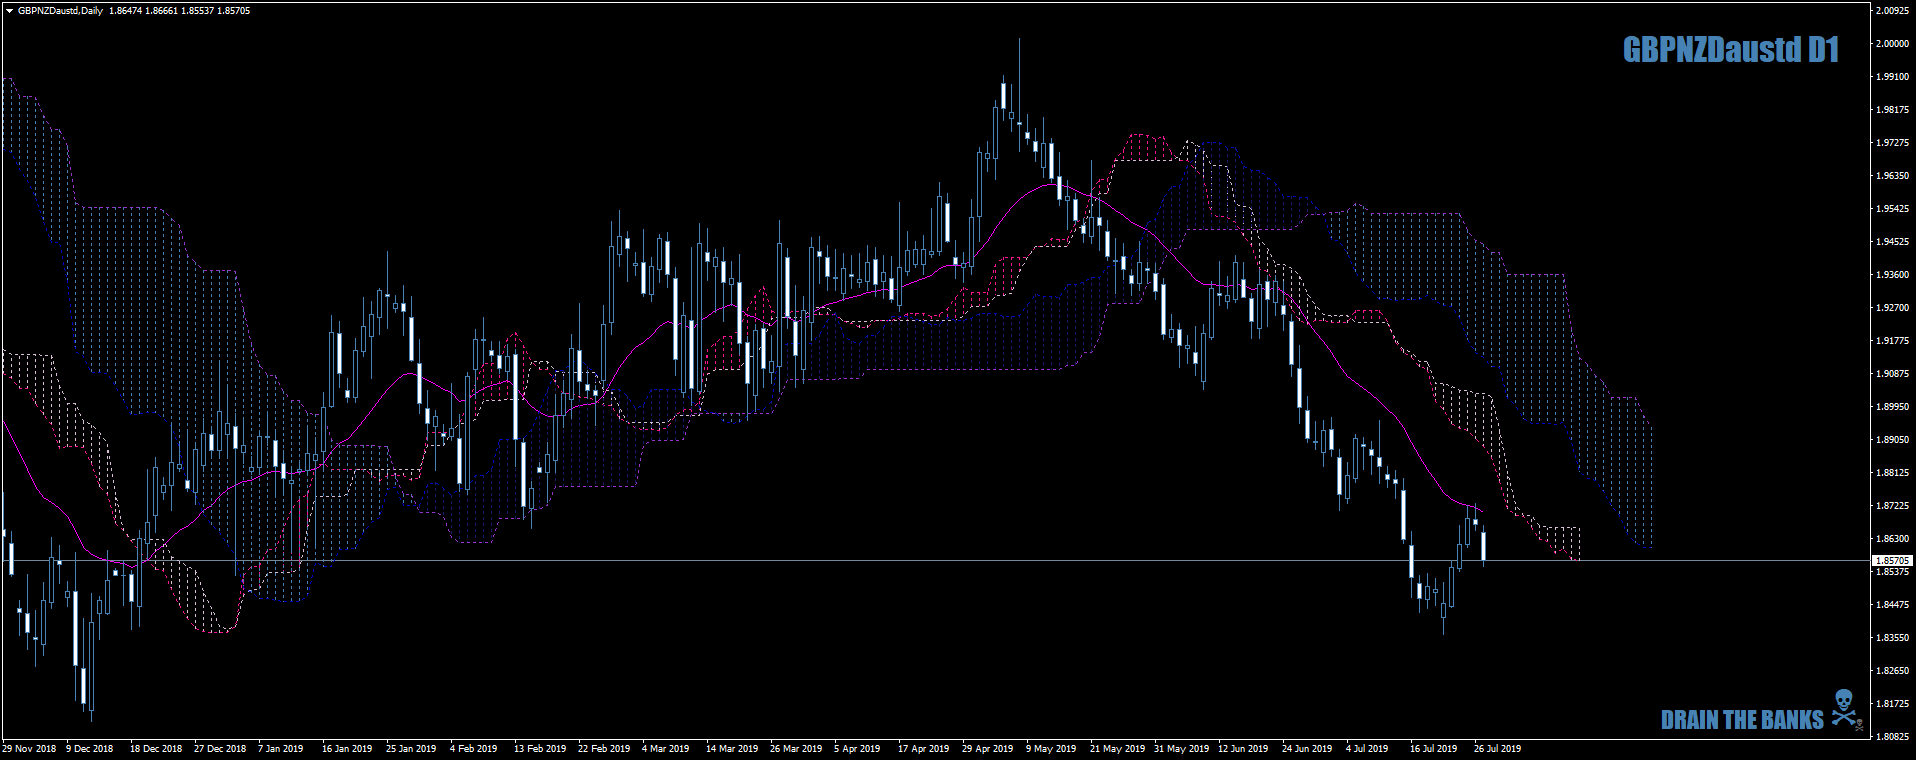The width and height of the screenshot is (1916, 760).
Task: Click the 27 Dec 2018 date label
Action: coord(220,749)
